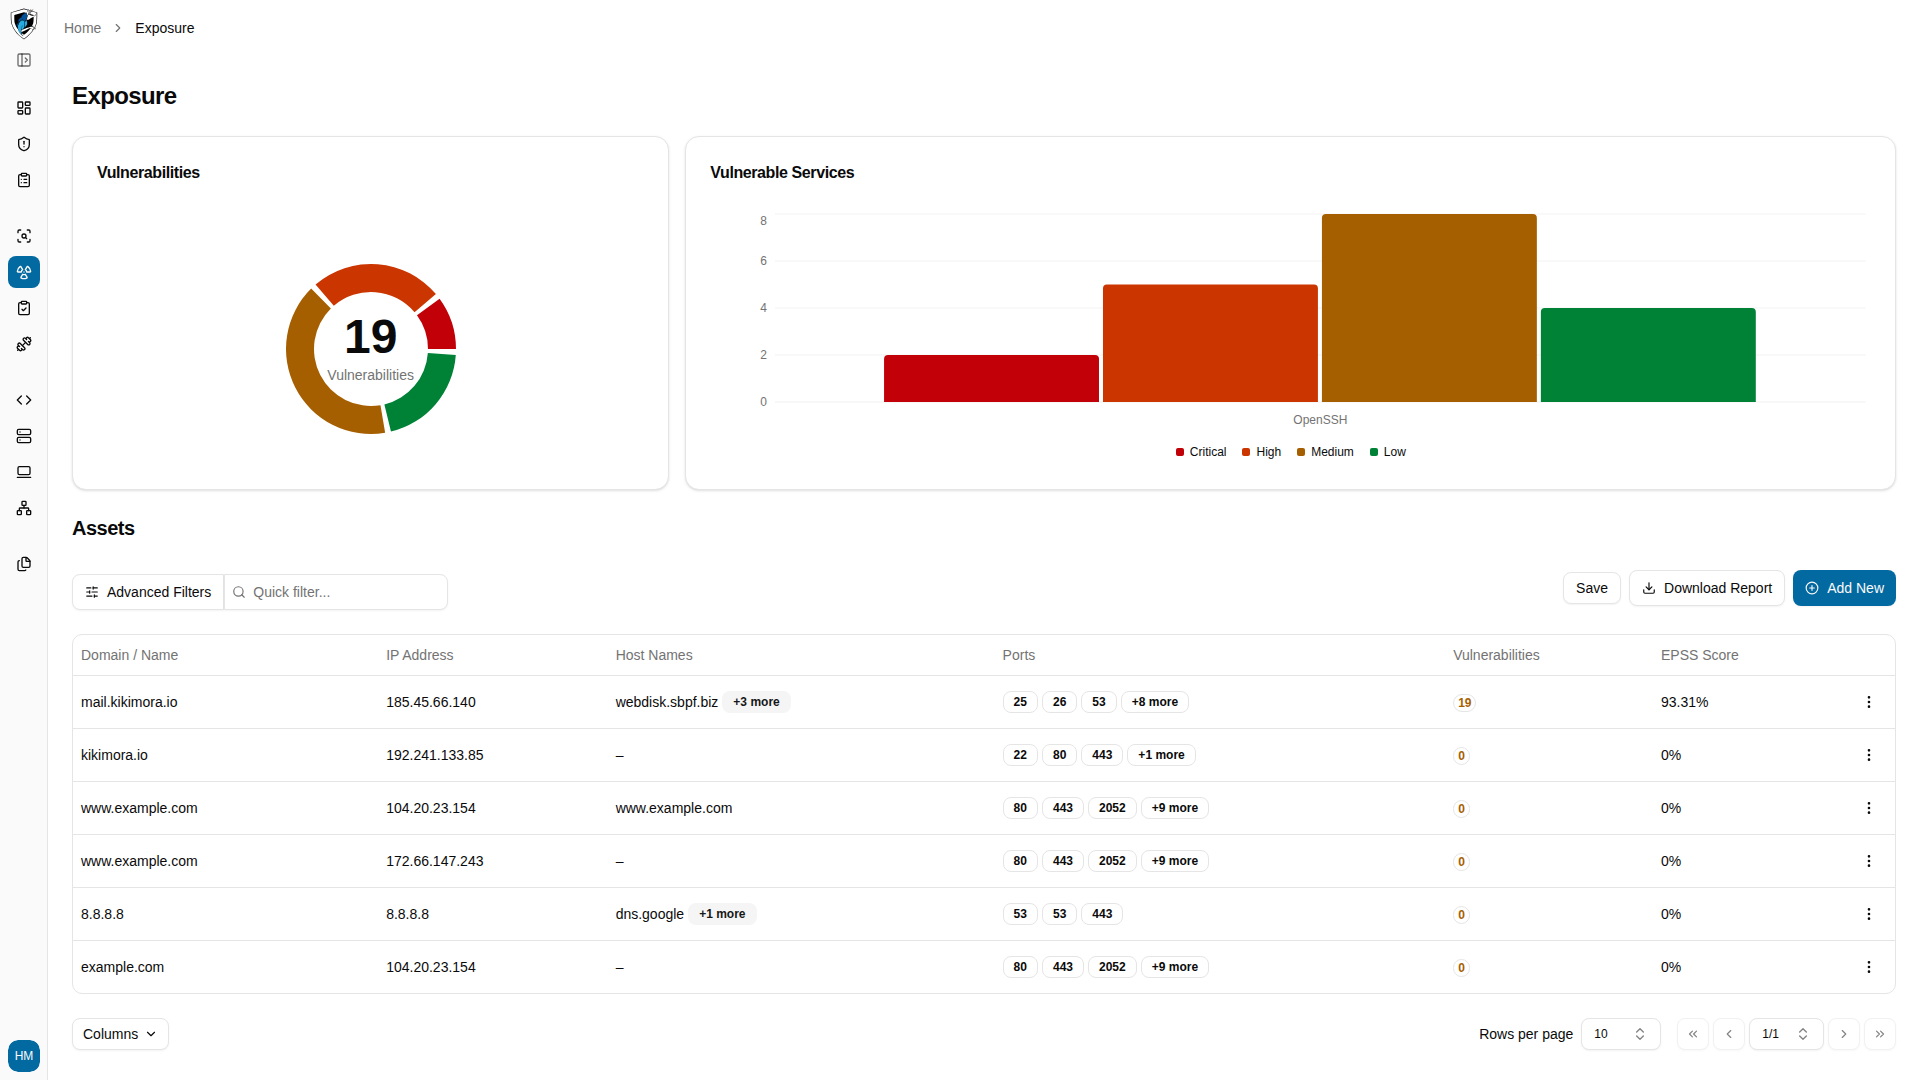Go to next page of results

tap(1844, 1034)
